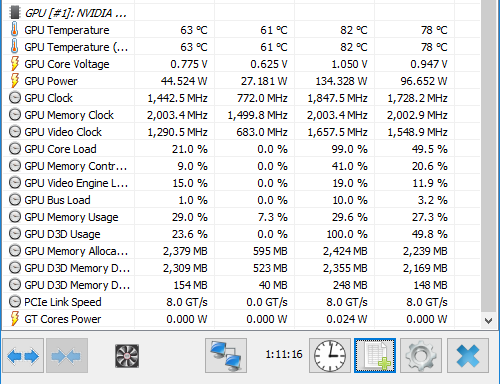Image resolution: width=500 pixels, height=384 pixels.
Task: Click the gauge icon beside GPU Memory Clock
Action: (15, 115)
